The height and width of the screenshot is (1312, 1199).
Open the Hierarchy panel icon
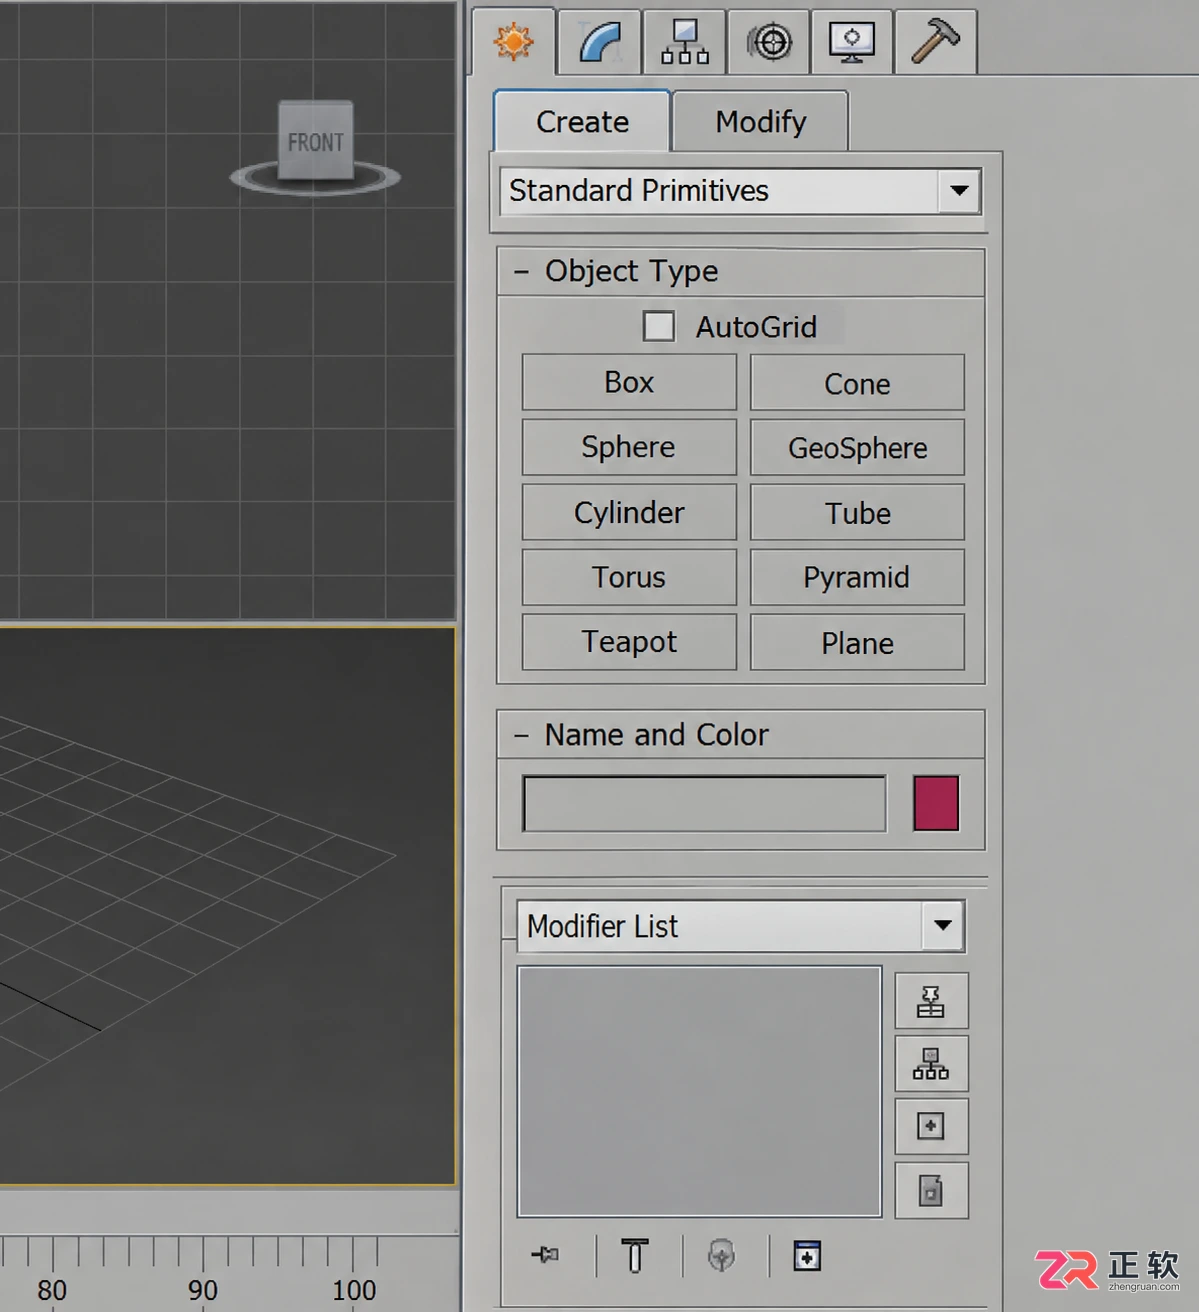point(685,42)
